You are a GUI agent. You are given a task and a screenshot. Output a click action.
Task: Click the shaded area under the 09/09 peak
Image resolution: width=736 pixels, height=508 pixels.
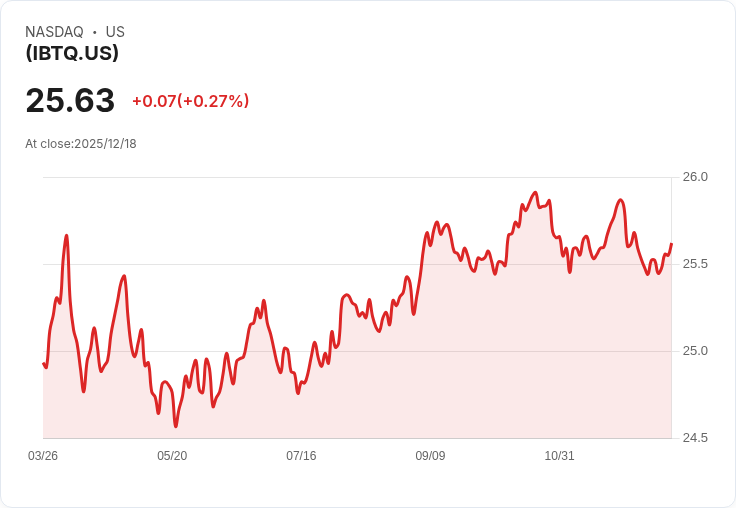[x=437, y=338]
